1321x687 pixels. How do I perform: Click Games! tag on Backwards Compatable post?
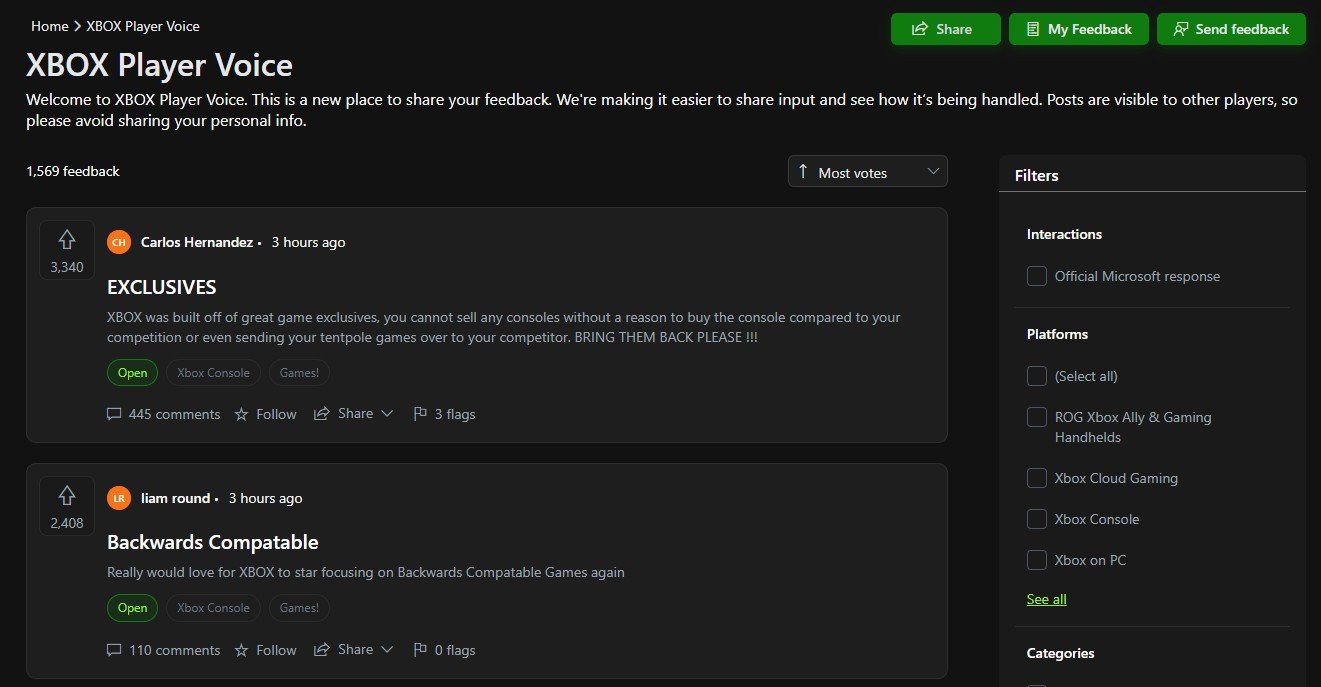[299, 608]
